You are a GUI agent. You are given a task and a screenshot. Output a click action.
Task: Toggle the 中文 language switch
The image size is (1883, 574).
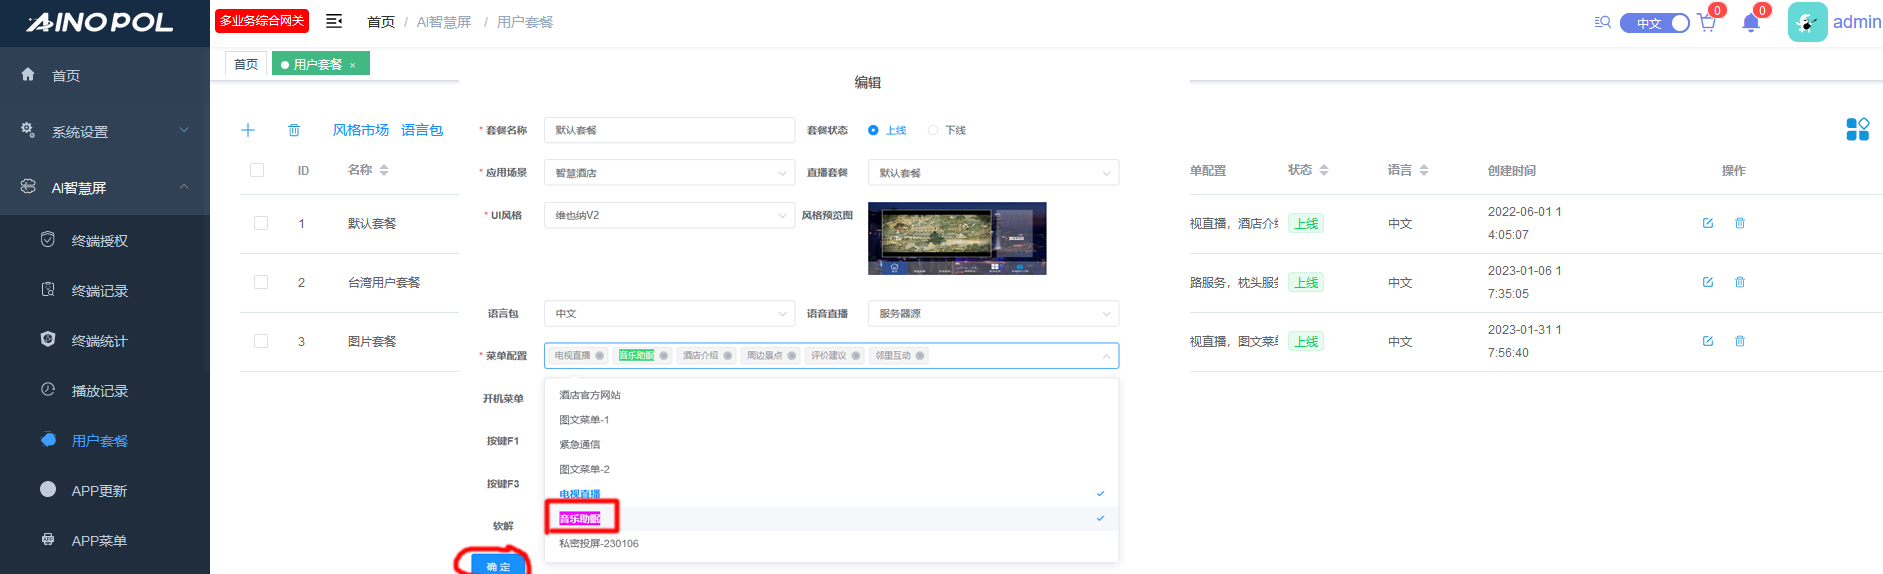pyautogui.click(x=1655, y=23)
